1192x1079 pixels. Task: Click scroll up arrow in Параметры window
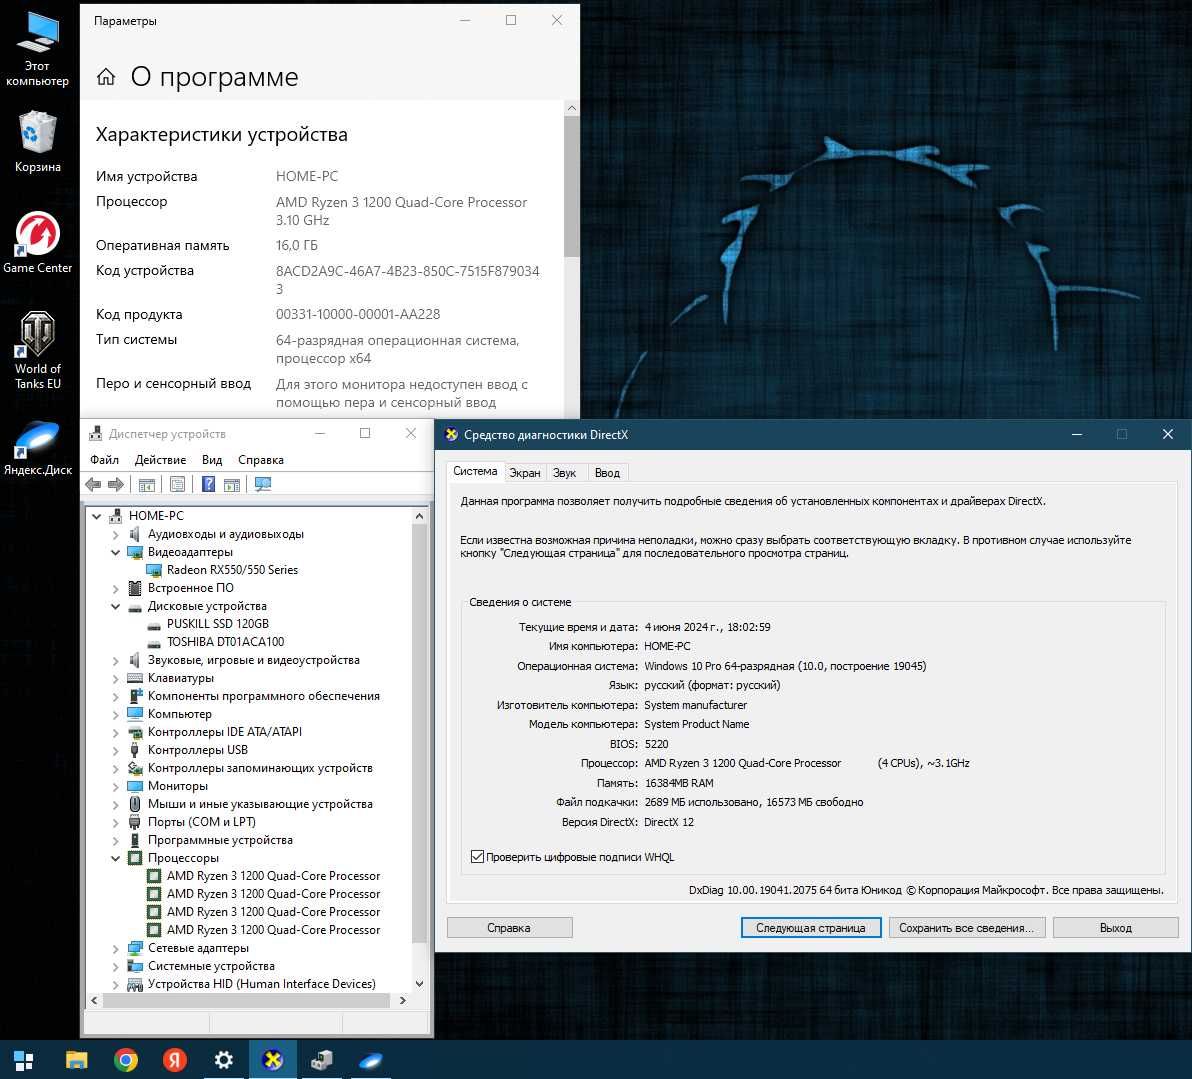(x=572, y=108)
